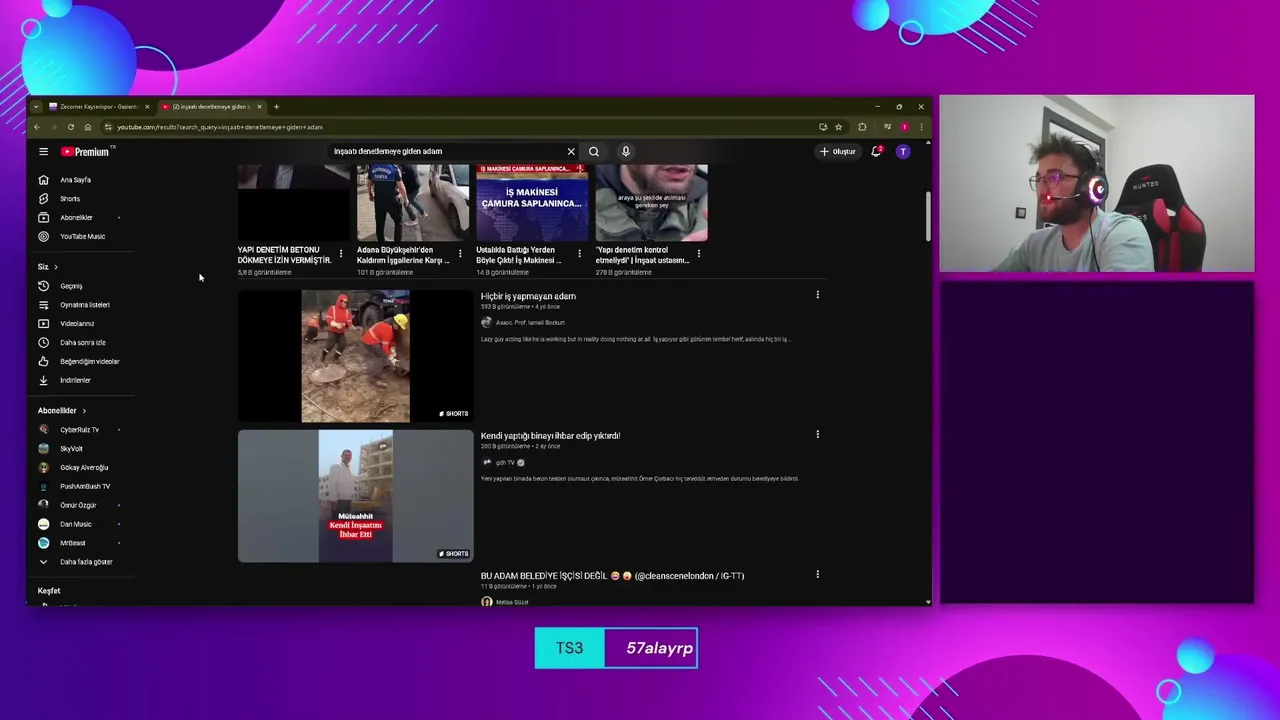The height and width of the screenshot is (720, 1280).
Task: Open more options for 'Kendi yaptığı binayı' video
Action: click(818, 435)
